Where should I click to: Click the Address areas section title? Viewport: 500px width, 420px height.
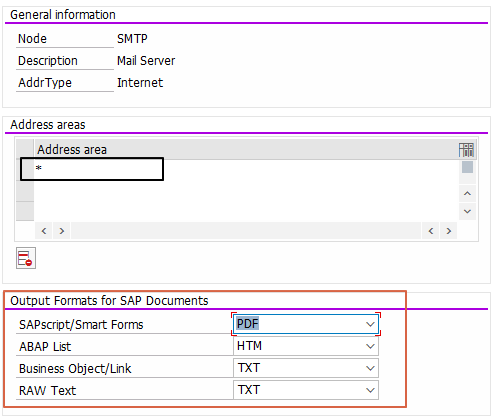pyautogui.click(x=48, y=125)
